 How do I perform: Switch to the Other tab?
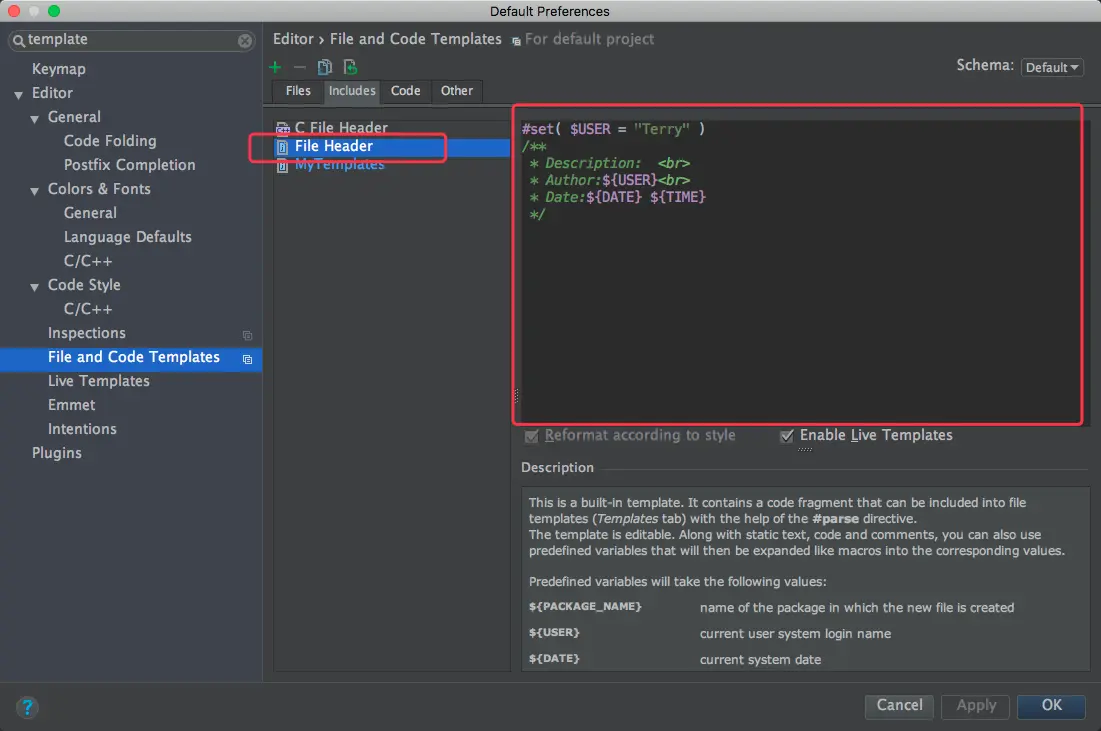456,91
